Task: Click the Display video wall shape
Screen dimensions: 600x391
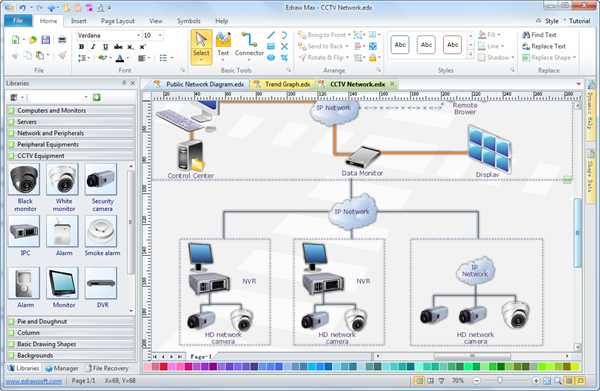Action: pyautogui.click(x=490, y=149)
